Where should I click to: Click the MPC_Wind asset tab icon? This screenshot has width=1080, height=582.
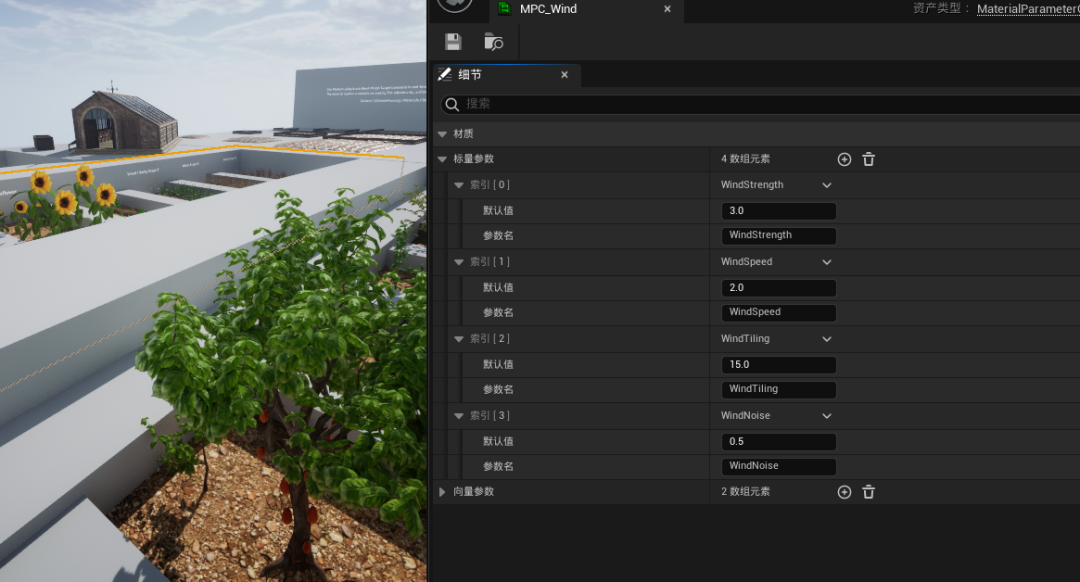(504, 8)
